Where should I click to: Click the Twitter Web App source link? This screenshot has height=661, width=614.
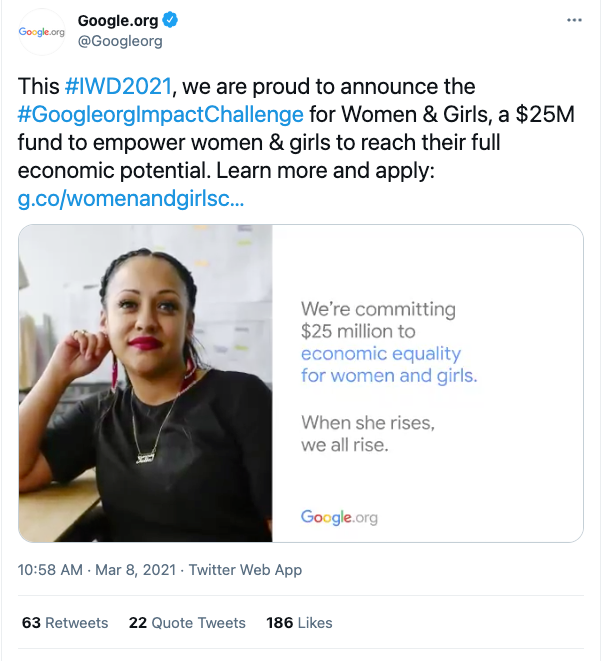(245, 570)
